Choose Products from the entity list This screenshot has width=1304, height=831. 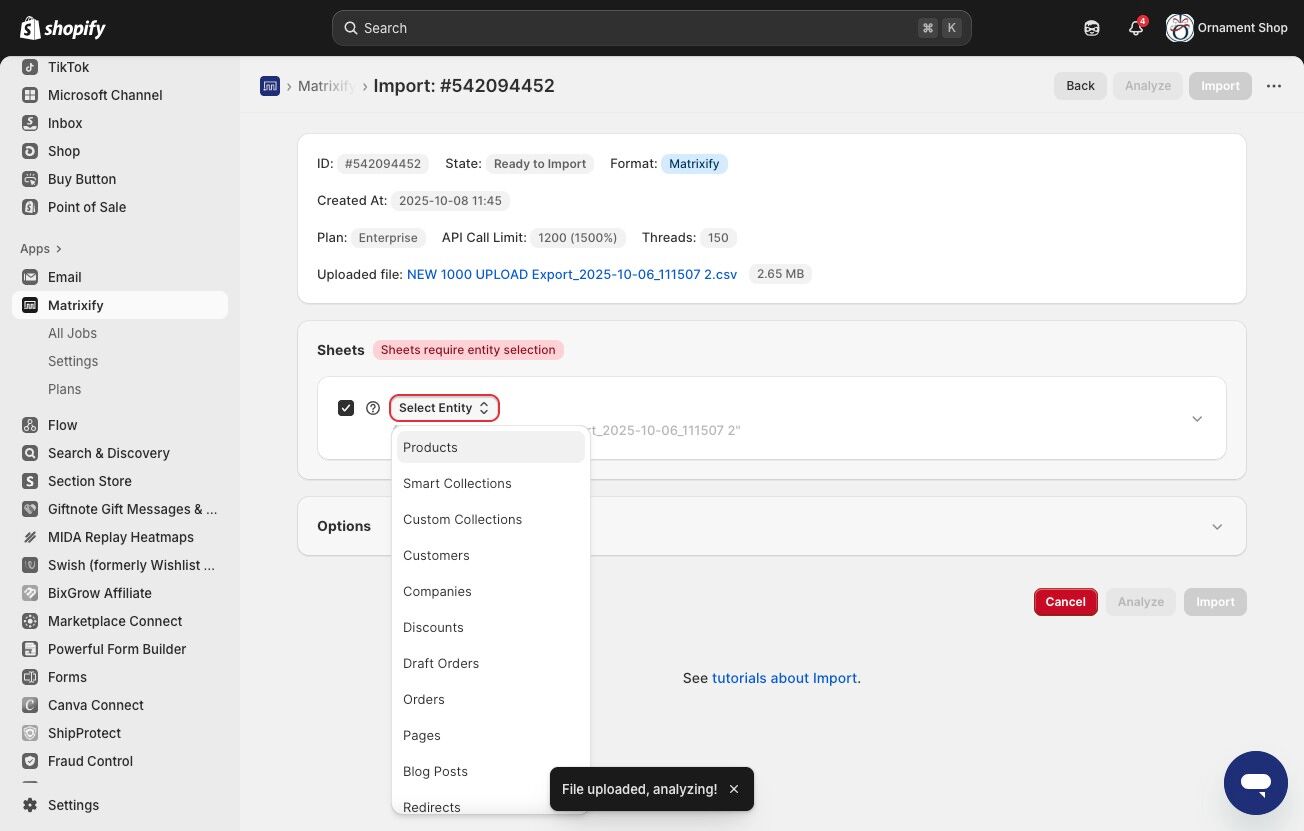[x=490, y=447]
